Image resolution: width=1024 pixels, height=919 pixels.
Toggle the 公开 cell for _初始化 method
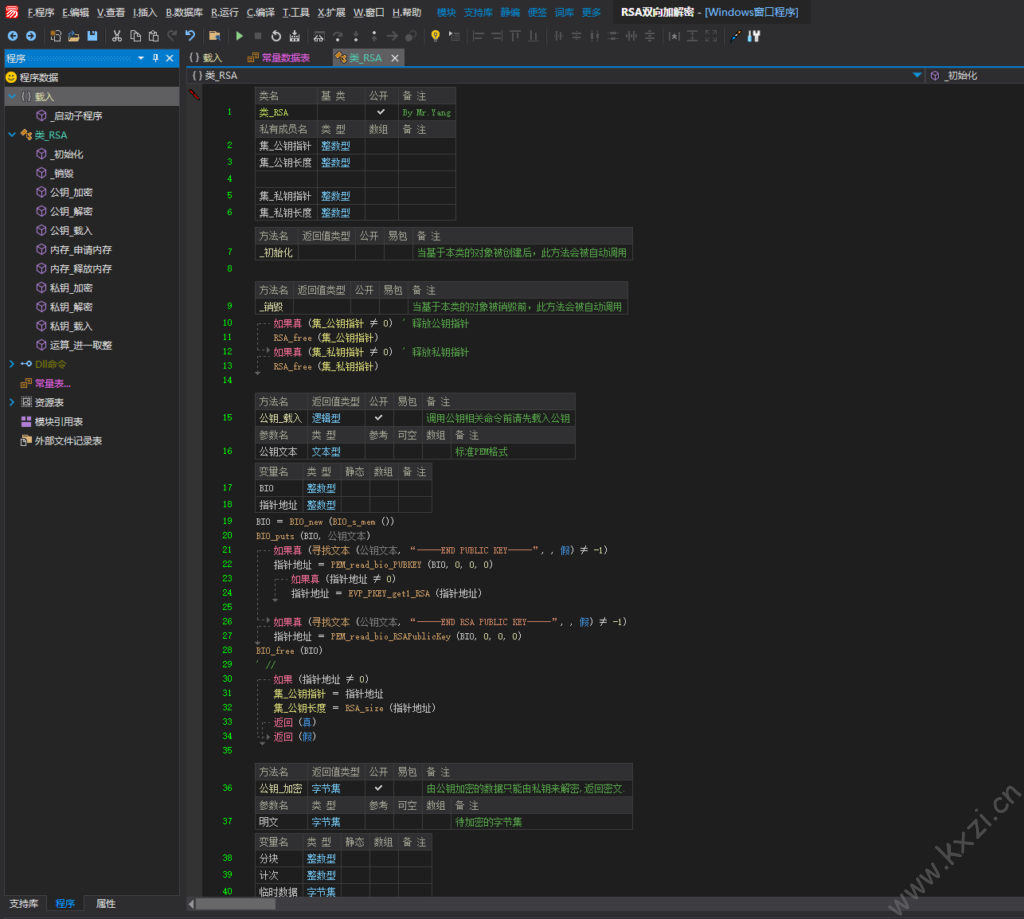click(370, 252)
